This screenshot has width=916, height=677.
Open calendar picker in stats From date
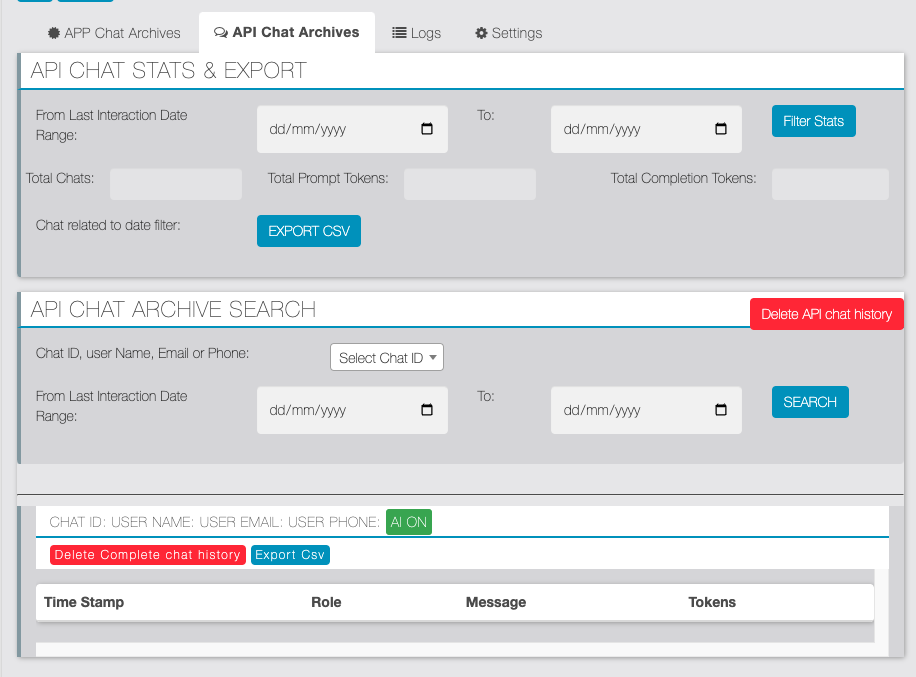click(x=427, y=130)
